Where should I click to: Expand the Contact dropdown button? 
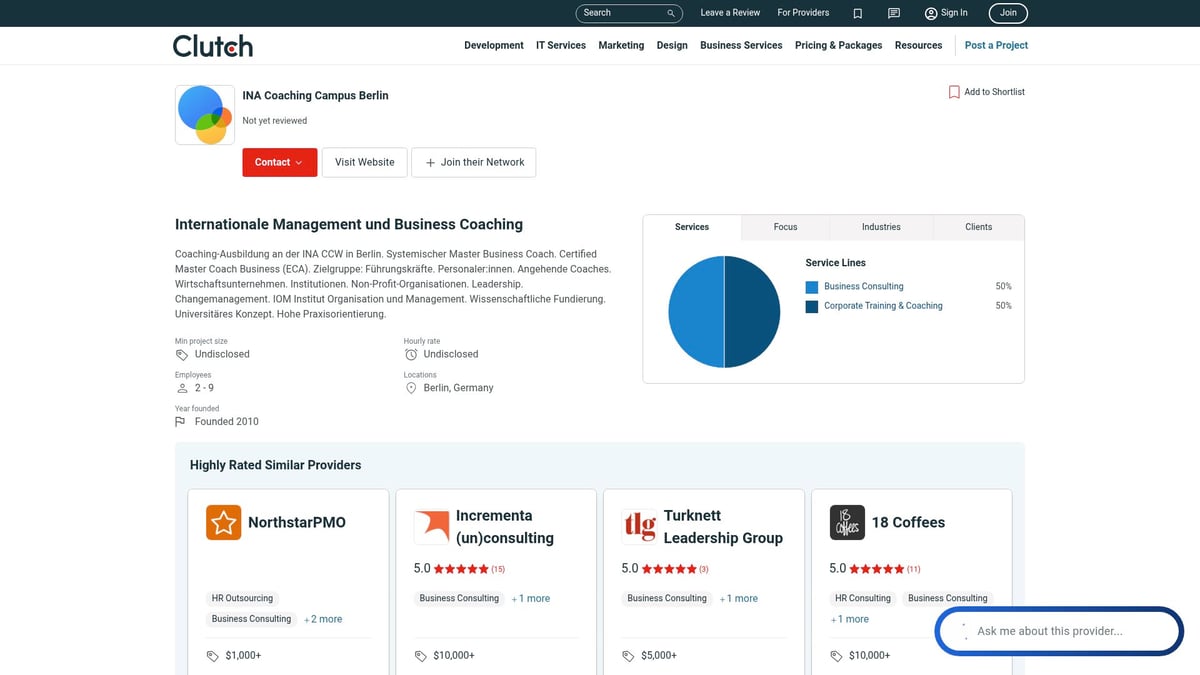[279, 162]
